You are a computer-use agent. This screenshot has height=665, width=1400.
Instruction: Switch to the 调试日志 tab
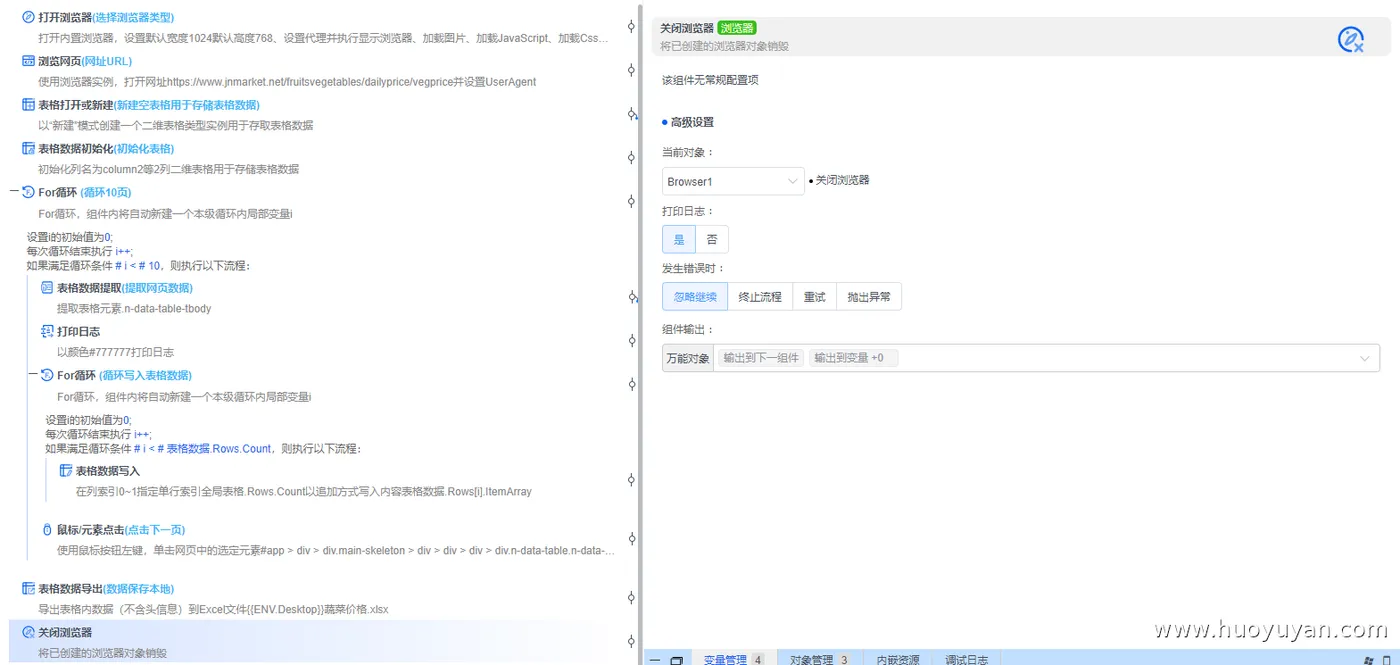click(967, 659)
